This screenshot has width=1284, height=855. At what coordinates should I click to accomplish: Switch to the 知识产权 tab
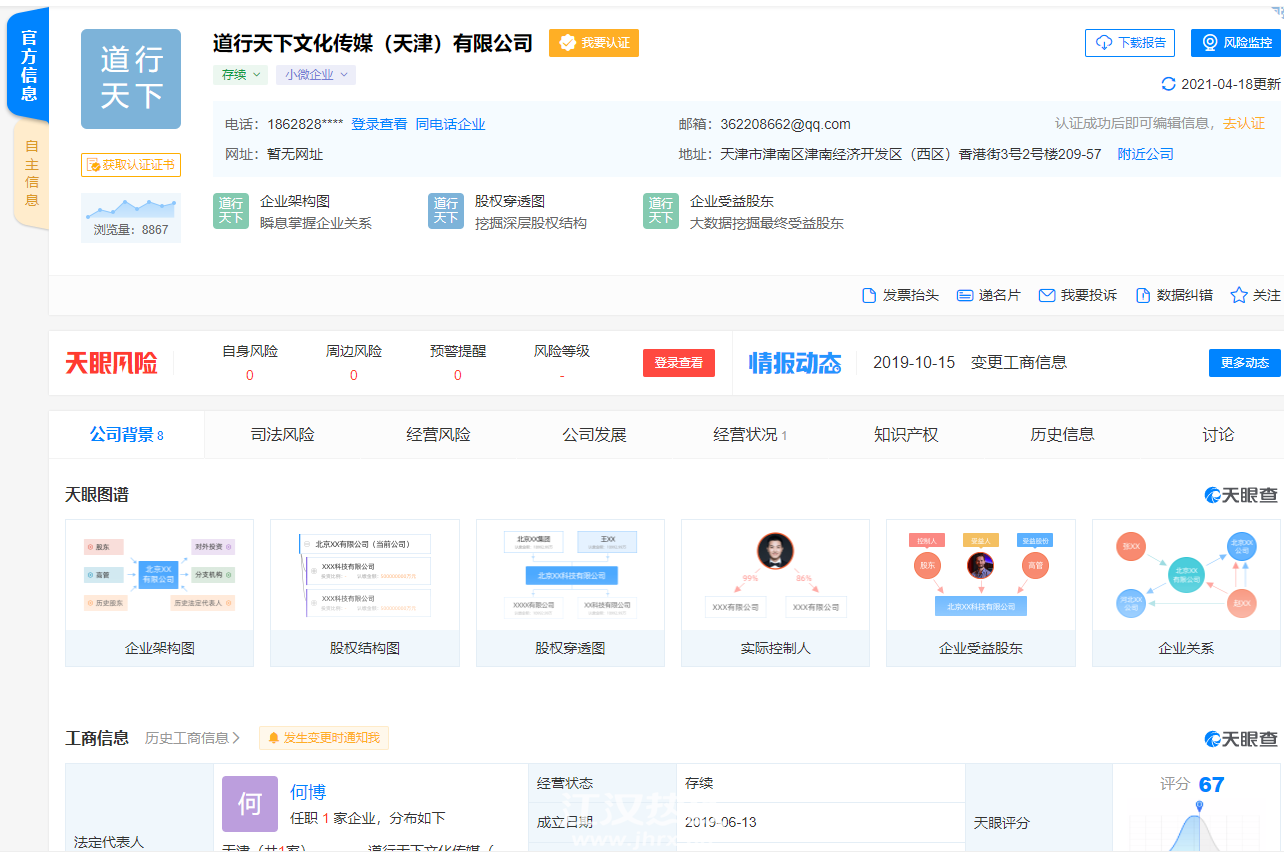pos(906,435)
